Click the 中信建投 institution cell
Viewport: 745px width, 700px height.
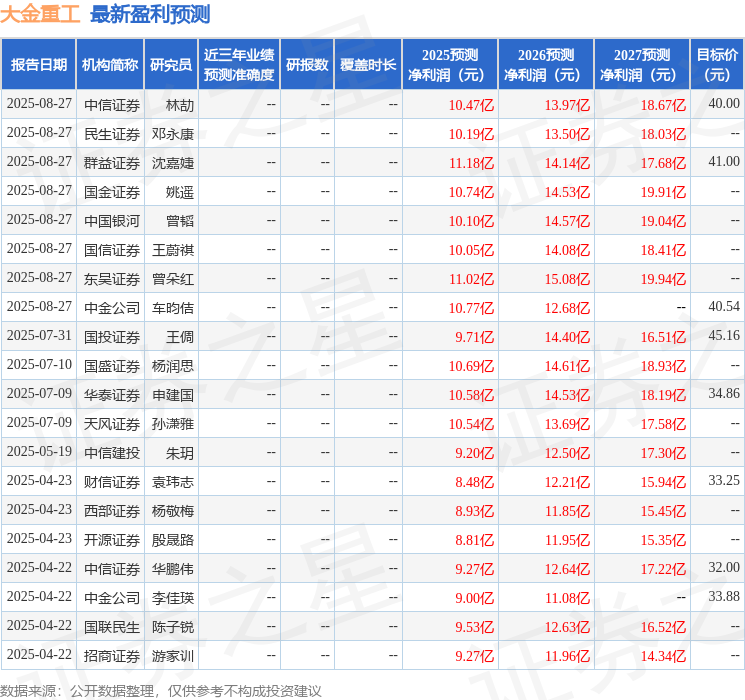[x=112, y=453]
